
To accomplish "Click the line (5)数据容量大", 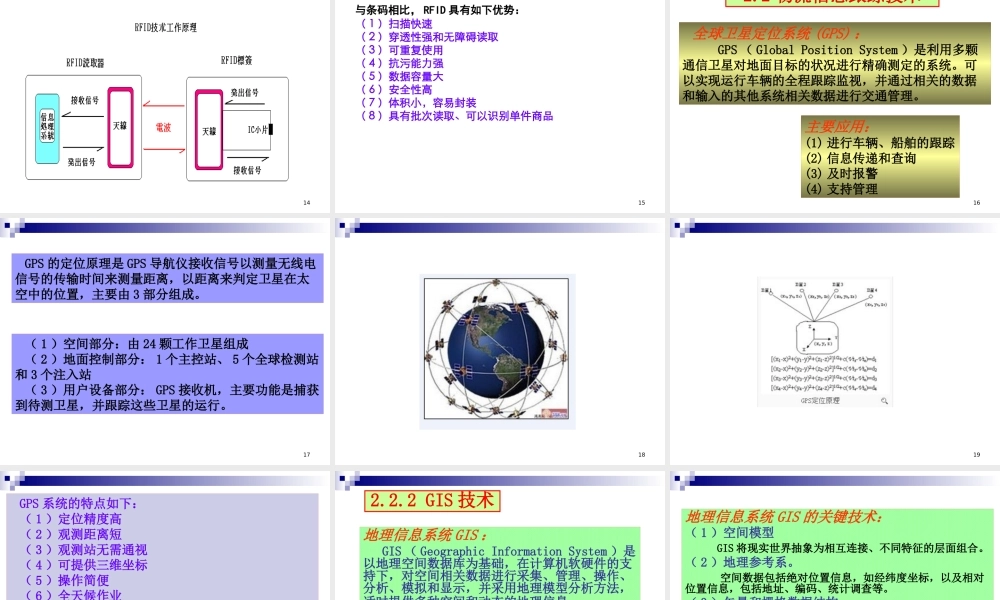I will pos(401,77).
